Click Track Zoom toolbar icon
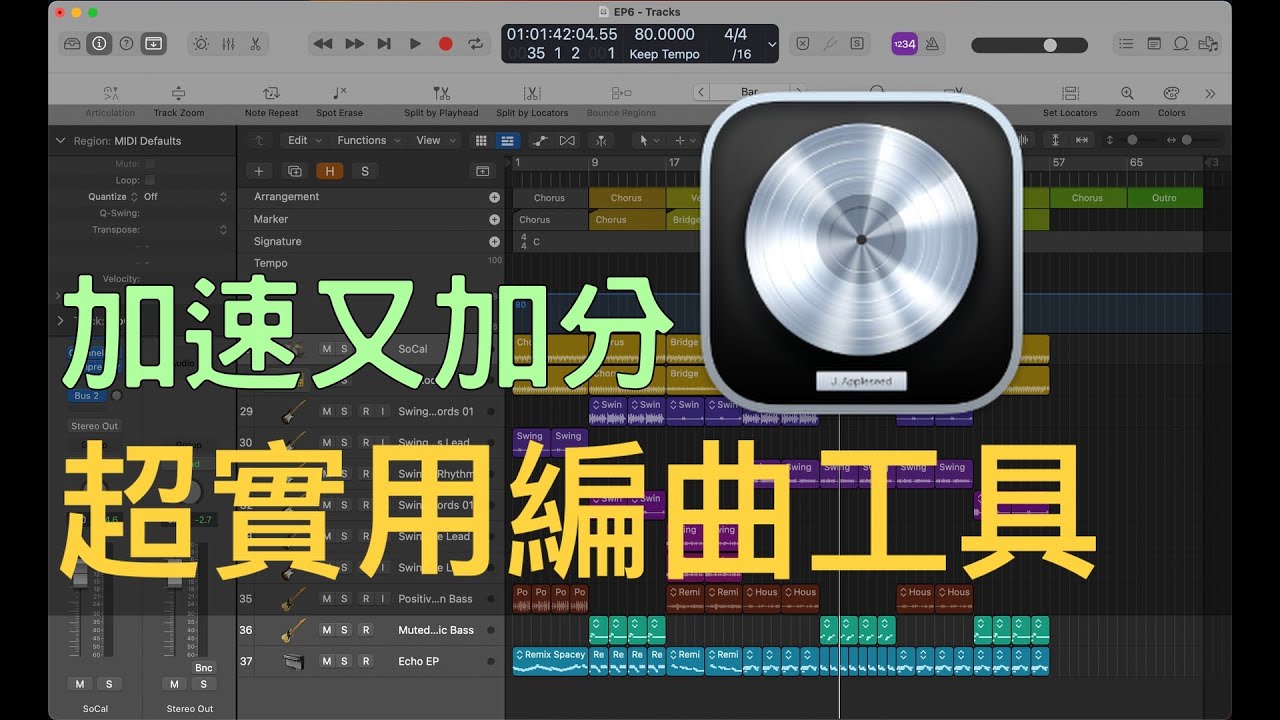Screen dimensions: 1280x720 [x=178, y=93]
